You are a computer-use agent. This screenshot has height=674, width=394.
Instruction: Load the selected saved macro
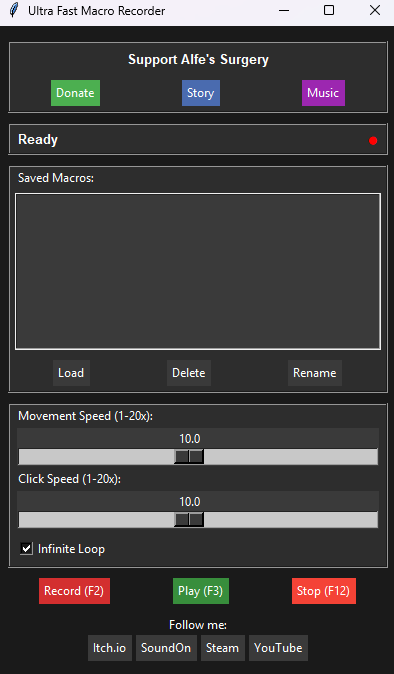pos(71,373)
